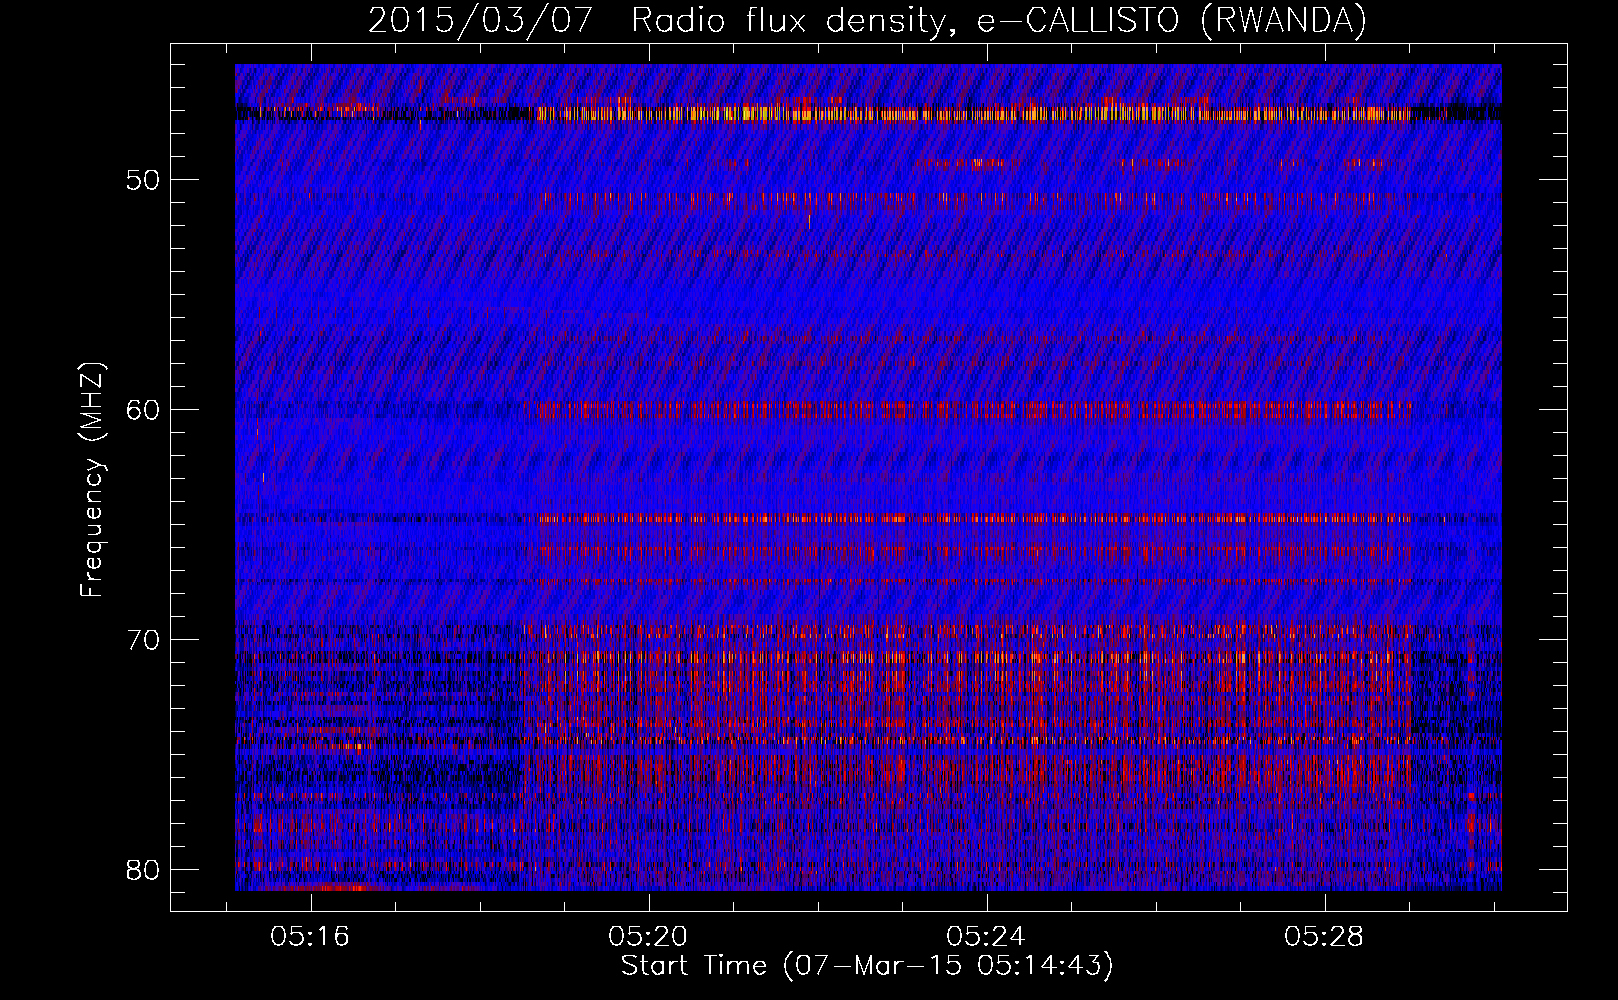Click the 70 MHz frequency tick label
The image size is (1618, 1000).
[x=144, y=640]
